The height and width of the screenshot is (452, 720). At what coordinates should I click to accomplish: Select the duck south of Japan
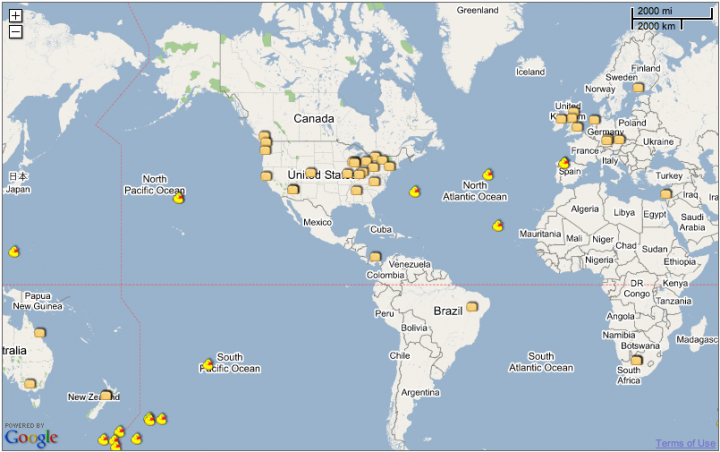(14, 251)
